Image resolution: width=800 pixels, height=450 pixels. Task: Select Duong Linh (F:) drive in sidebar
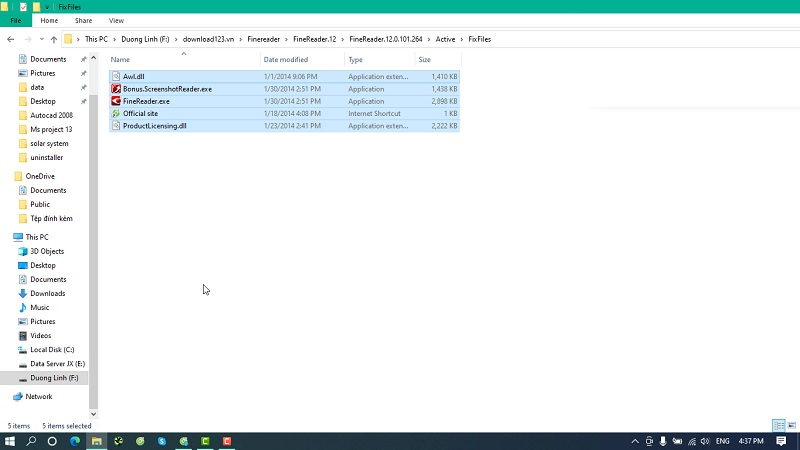54,378
